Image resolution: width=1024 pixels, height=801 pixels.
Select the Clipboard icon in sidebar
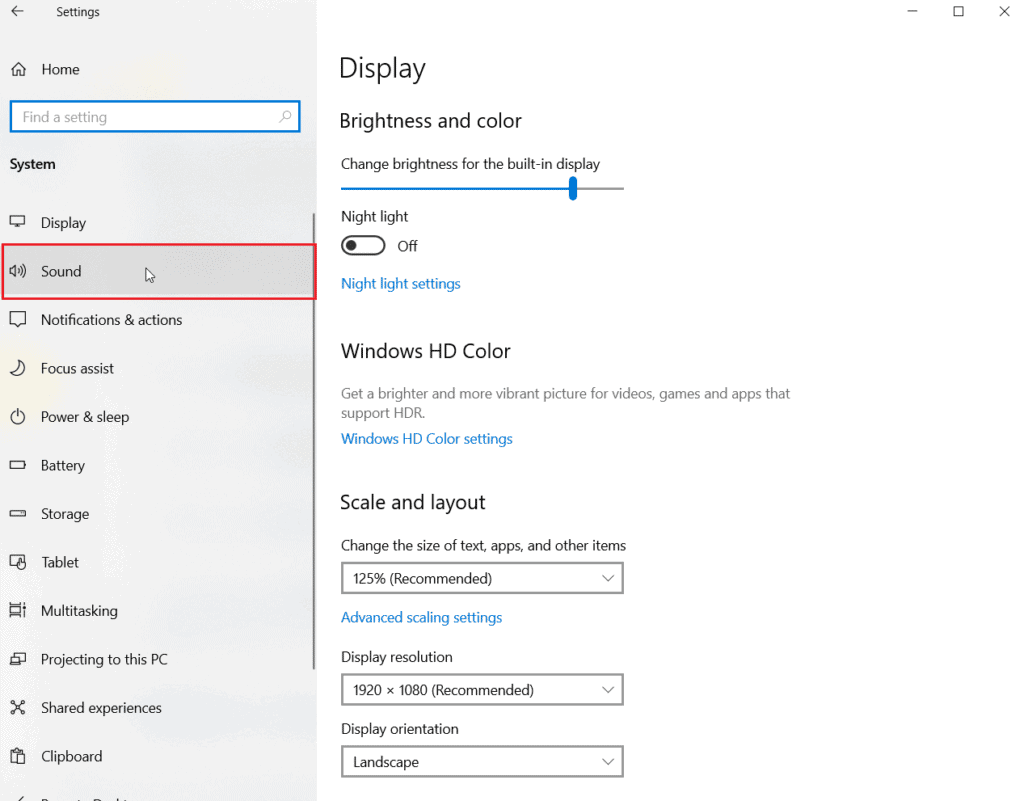pos(18,756)
